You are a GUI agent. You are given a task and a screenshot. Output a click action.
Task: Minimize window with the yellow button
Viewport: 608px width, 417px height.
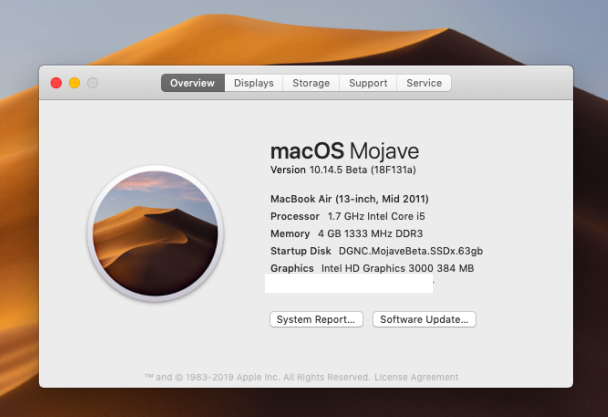74,83
